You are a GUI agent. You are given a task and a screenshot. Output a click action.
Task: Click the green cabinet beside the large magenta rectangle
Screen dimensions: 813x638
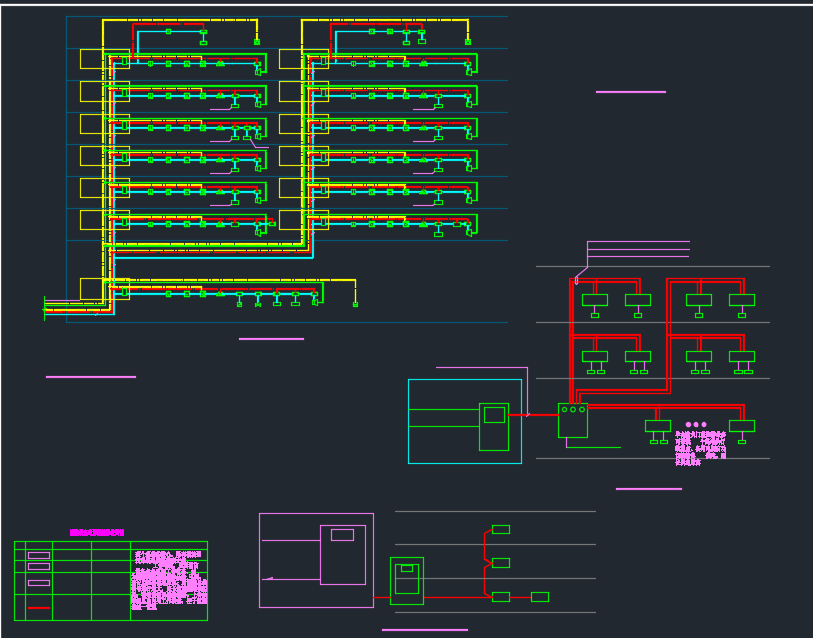point(407,581)
